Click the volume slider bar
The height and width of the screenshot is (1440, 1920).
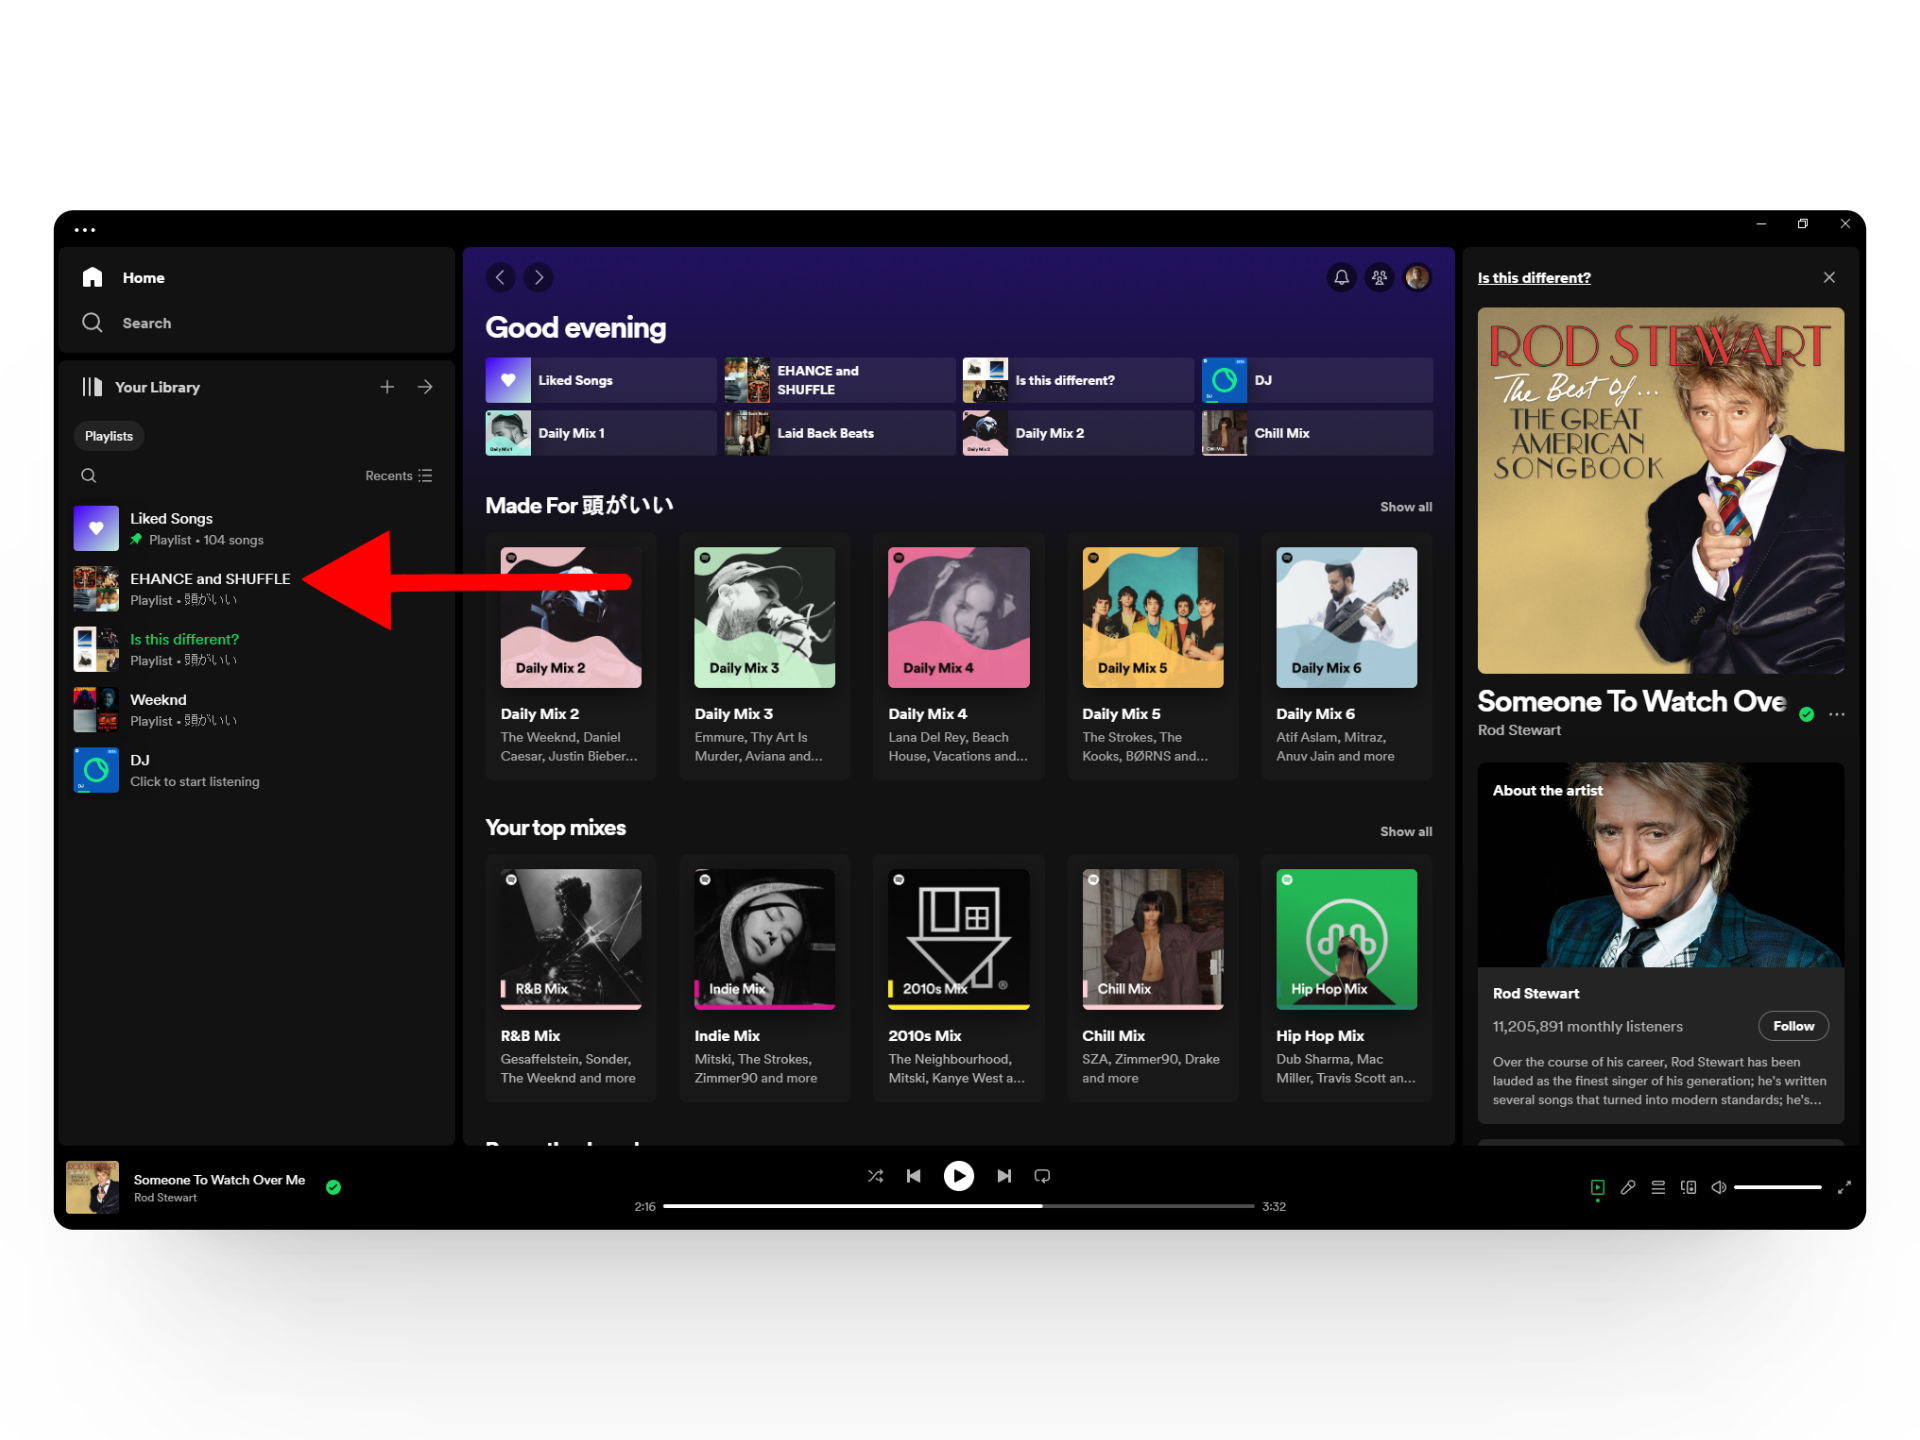(1777, 1187)
